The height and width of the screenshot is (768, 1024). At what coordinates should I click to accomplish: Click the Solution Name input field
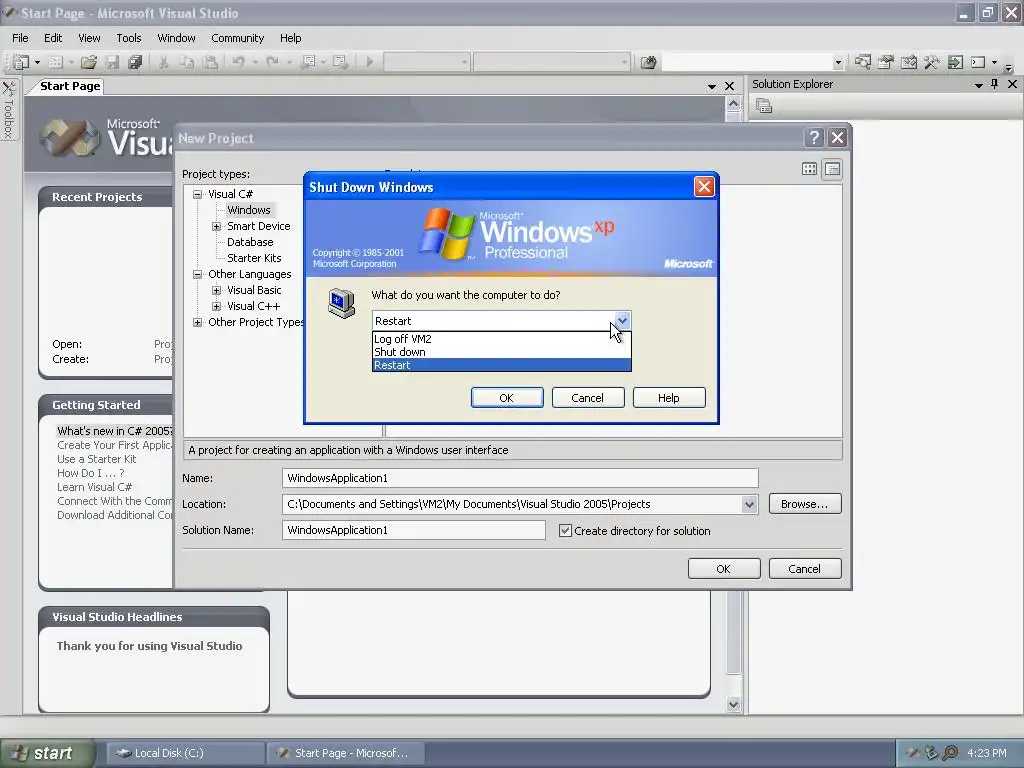click(x=413, y=530)
